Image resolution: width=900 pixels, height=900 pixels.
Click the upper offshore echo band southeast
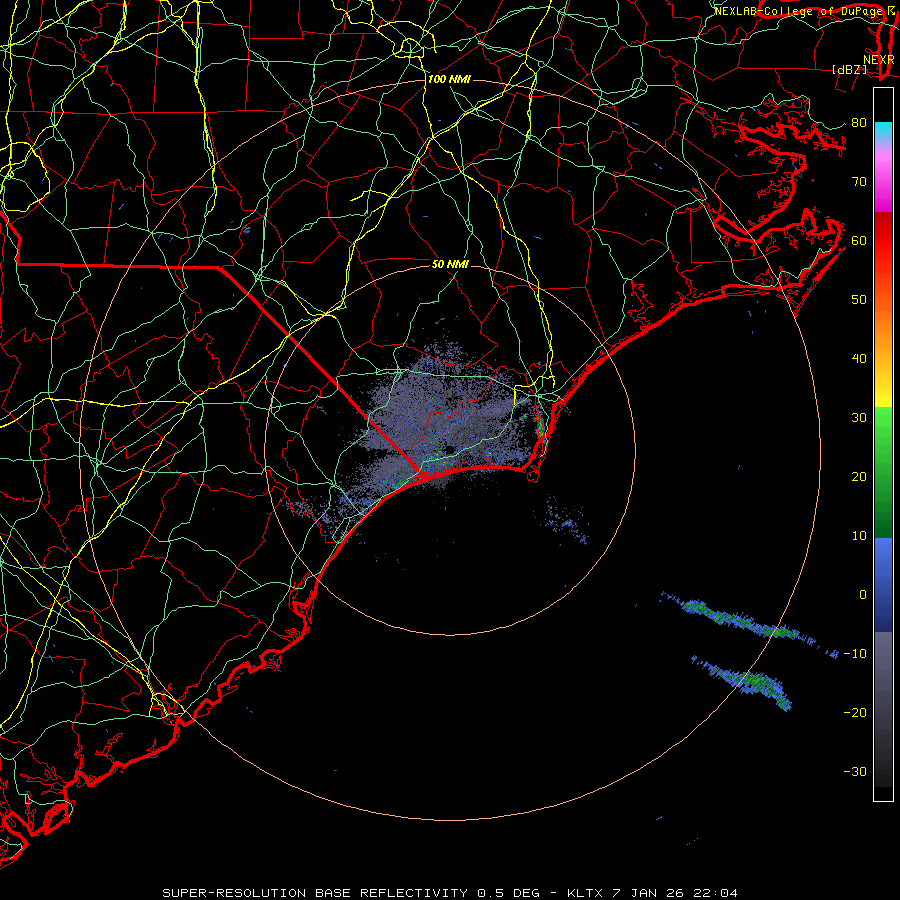point(749,624)
